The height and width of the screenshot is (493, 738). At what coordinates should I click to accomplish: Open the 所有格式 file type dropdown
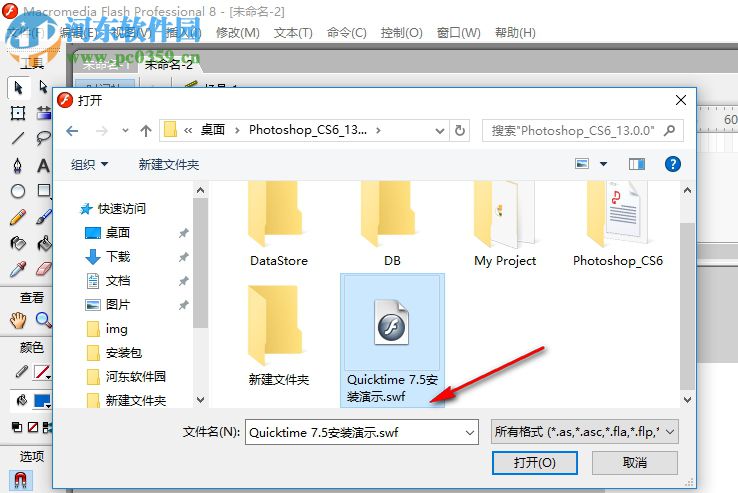click(584, 432)
